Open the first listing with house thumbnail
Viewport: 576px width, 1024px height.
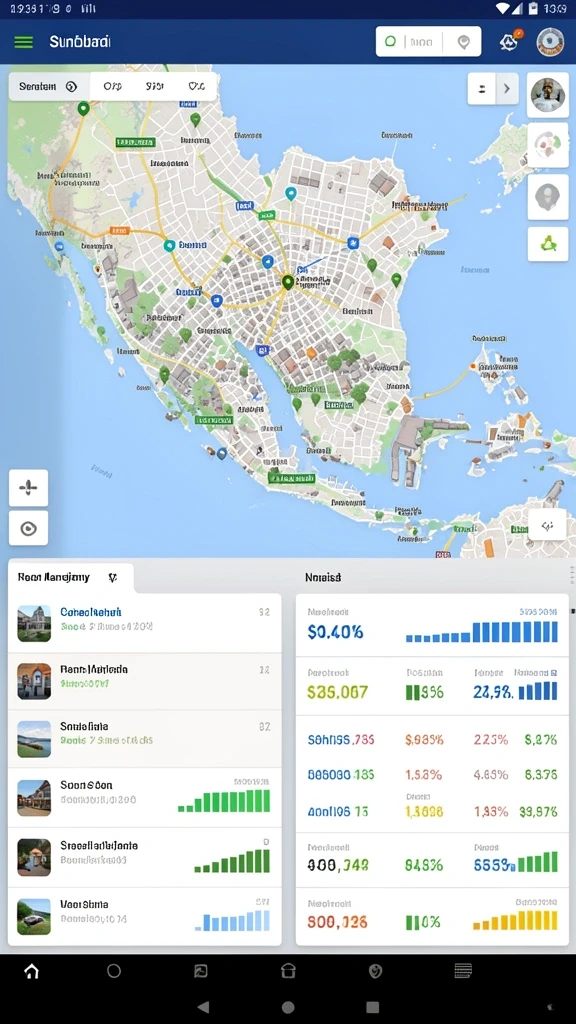coord(144,623)
